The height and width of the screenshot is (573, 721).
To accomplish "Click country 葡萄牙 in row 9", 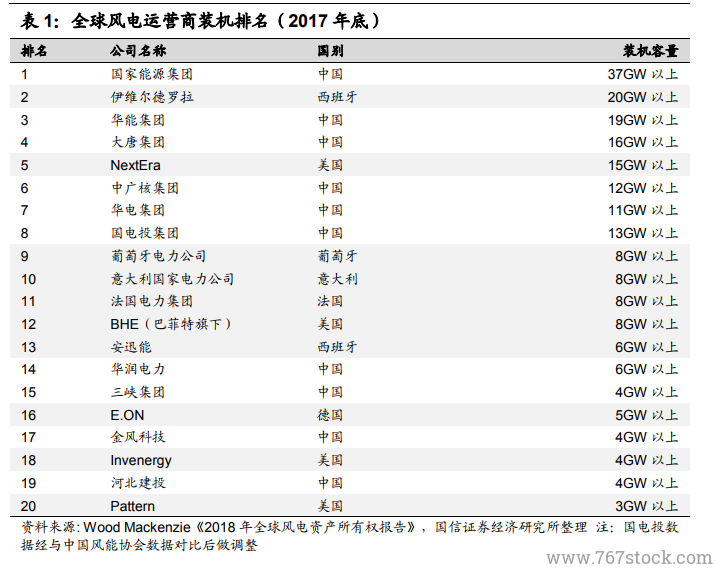I will tap(337, 256).
